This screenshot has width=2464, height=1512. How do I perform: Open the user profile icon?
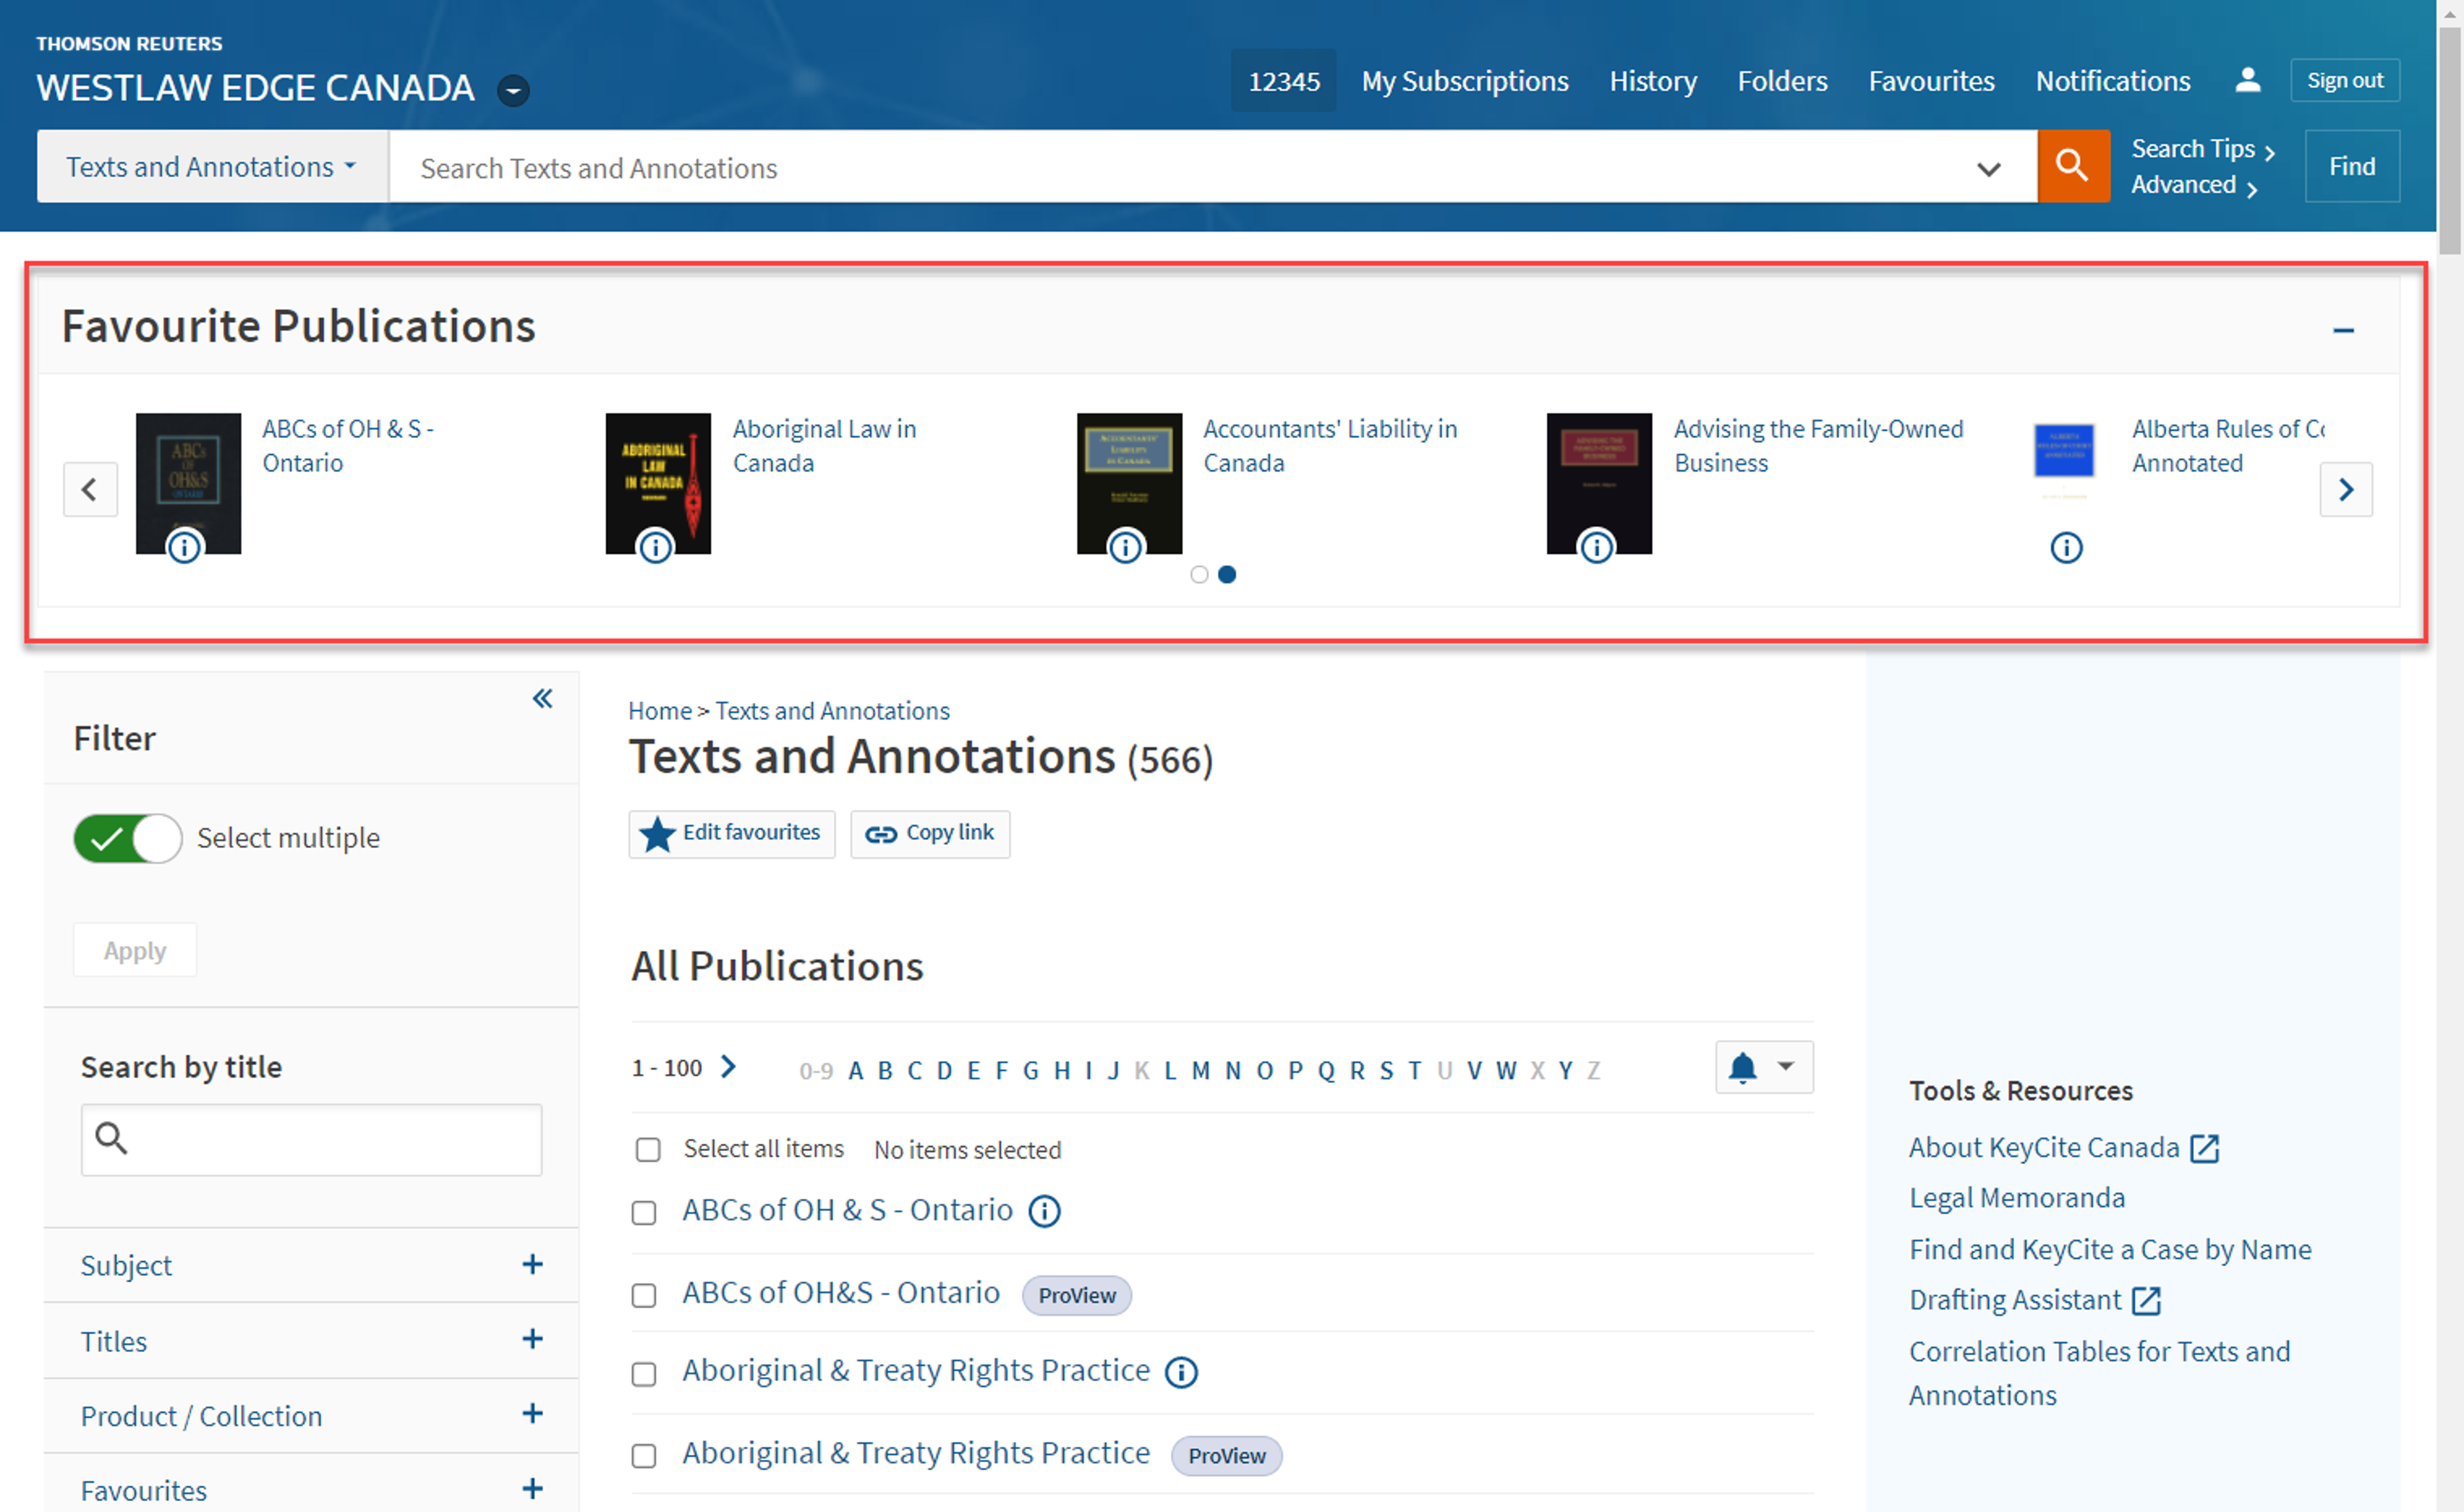[2247, 80]
